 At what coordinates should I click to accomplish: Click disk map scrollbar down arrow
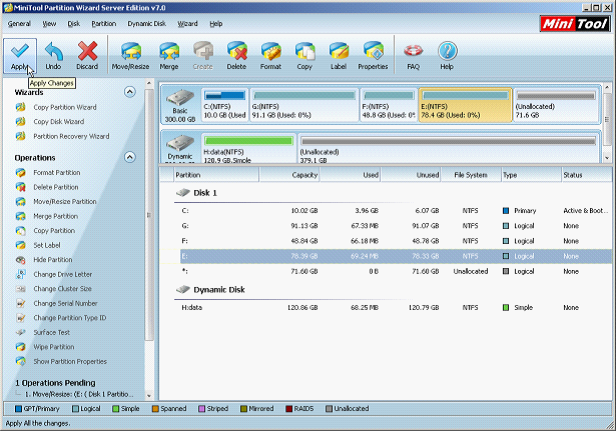tap(607, 158)
